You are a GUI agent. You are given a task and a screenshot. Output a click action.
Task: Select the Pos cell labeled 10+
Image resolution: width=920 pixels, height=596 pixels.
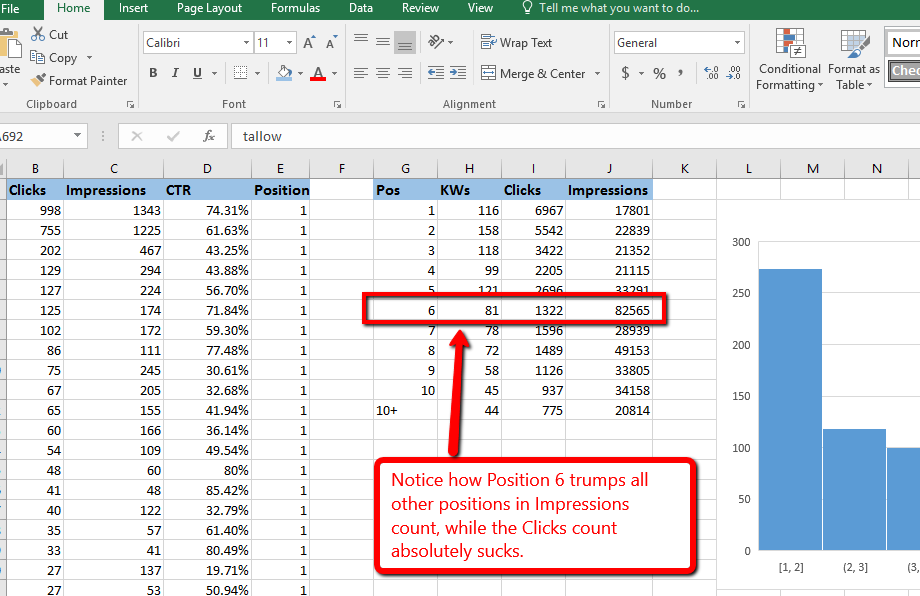(405, 411)
